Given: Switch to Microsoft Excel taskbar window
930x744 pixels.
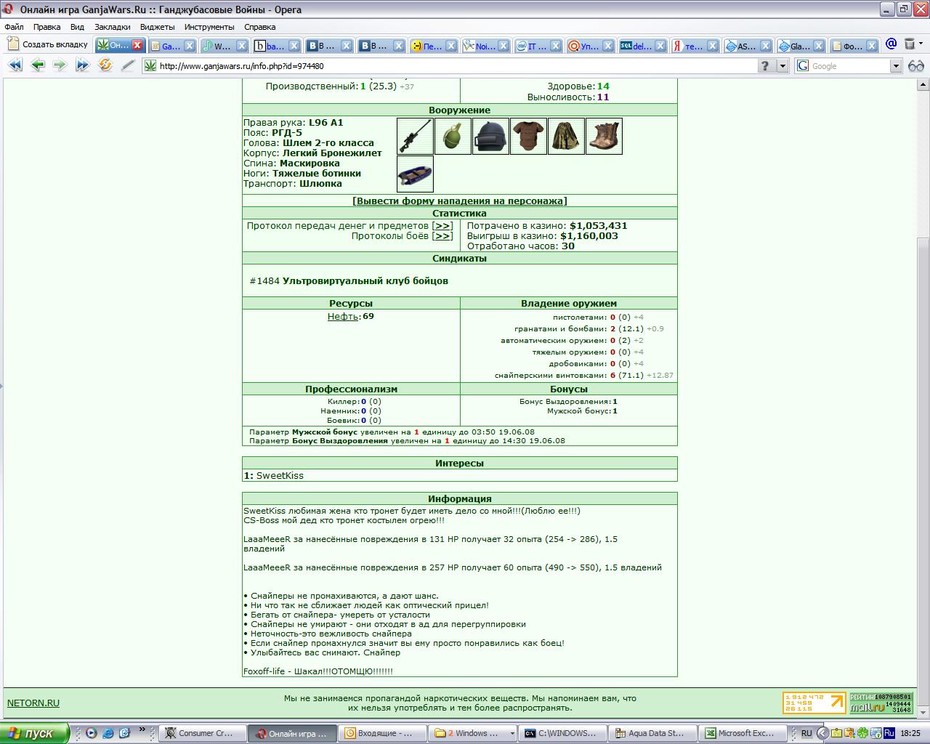Looking at the screenshot, I should pos(742,733).
